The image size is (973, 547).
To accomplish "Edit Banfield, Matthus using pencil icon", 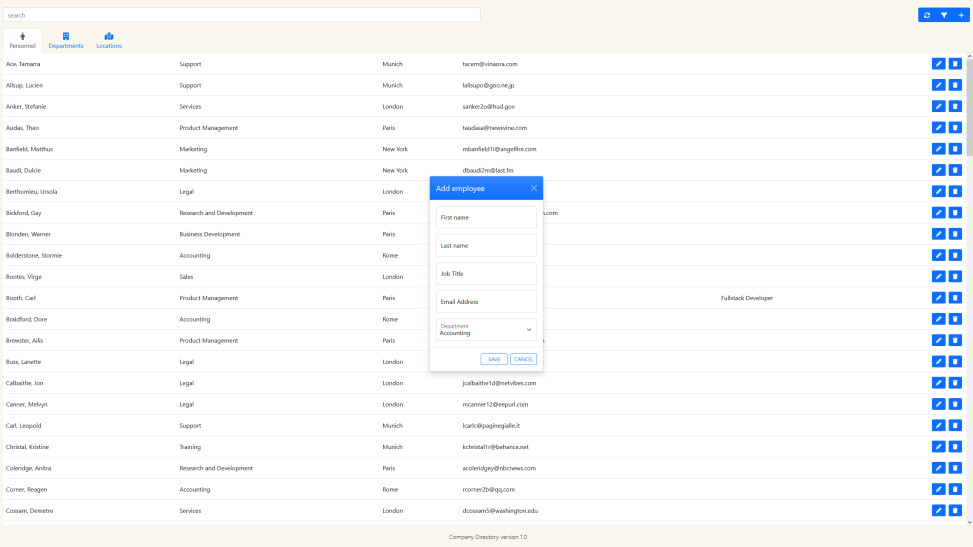I will (x=938, y=149).
